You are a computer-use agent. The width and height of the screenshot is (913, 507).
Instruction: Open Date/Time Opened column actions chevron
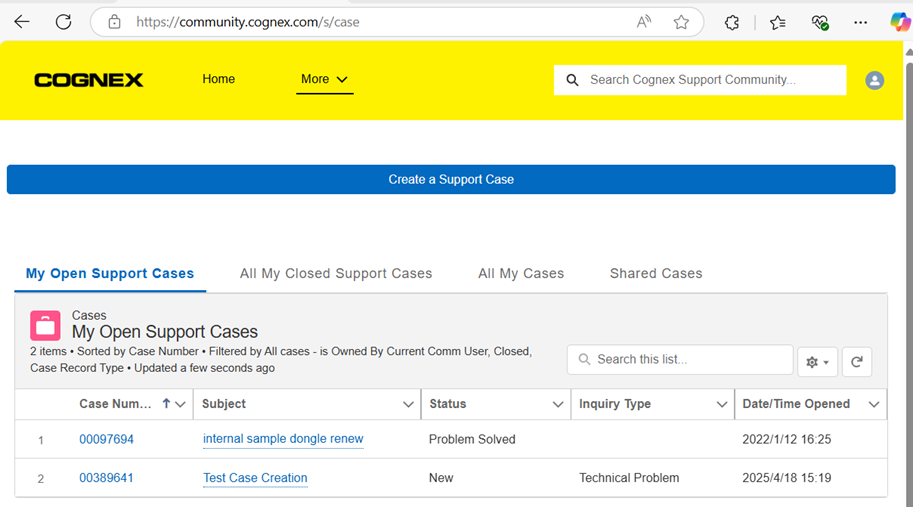(874, 404)
